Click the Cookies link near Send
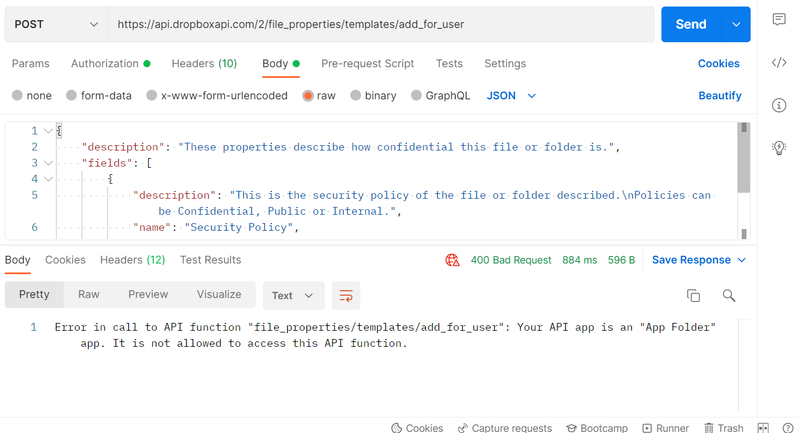800x433 pixels. tap(718, 63)
